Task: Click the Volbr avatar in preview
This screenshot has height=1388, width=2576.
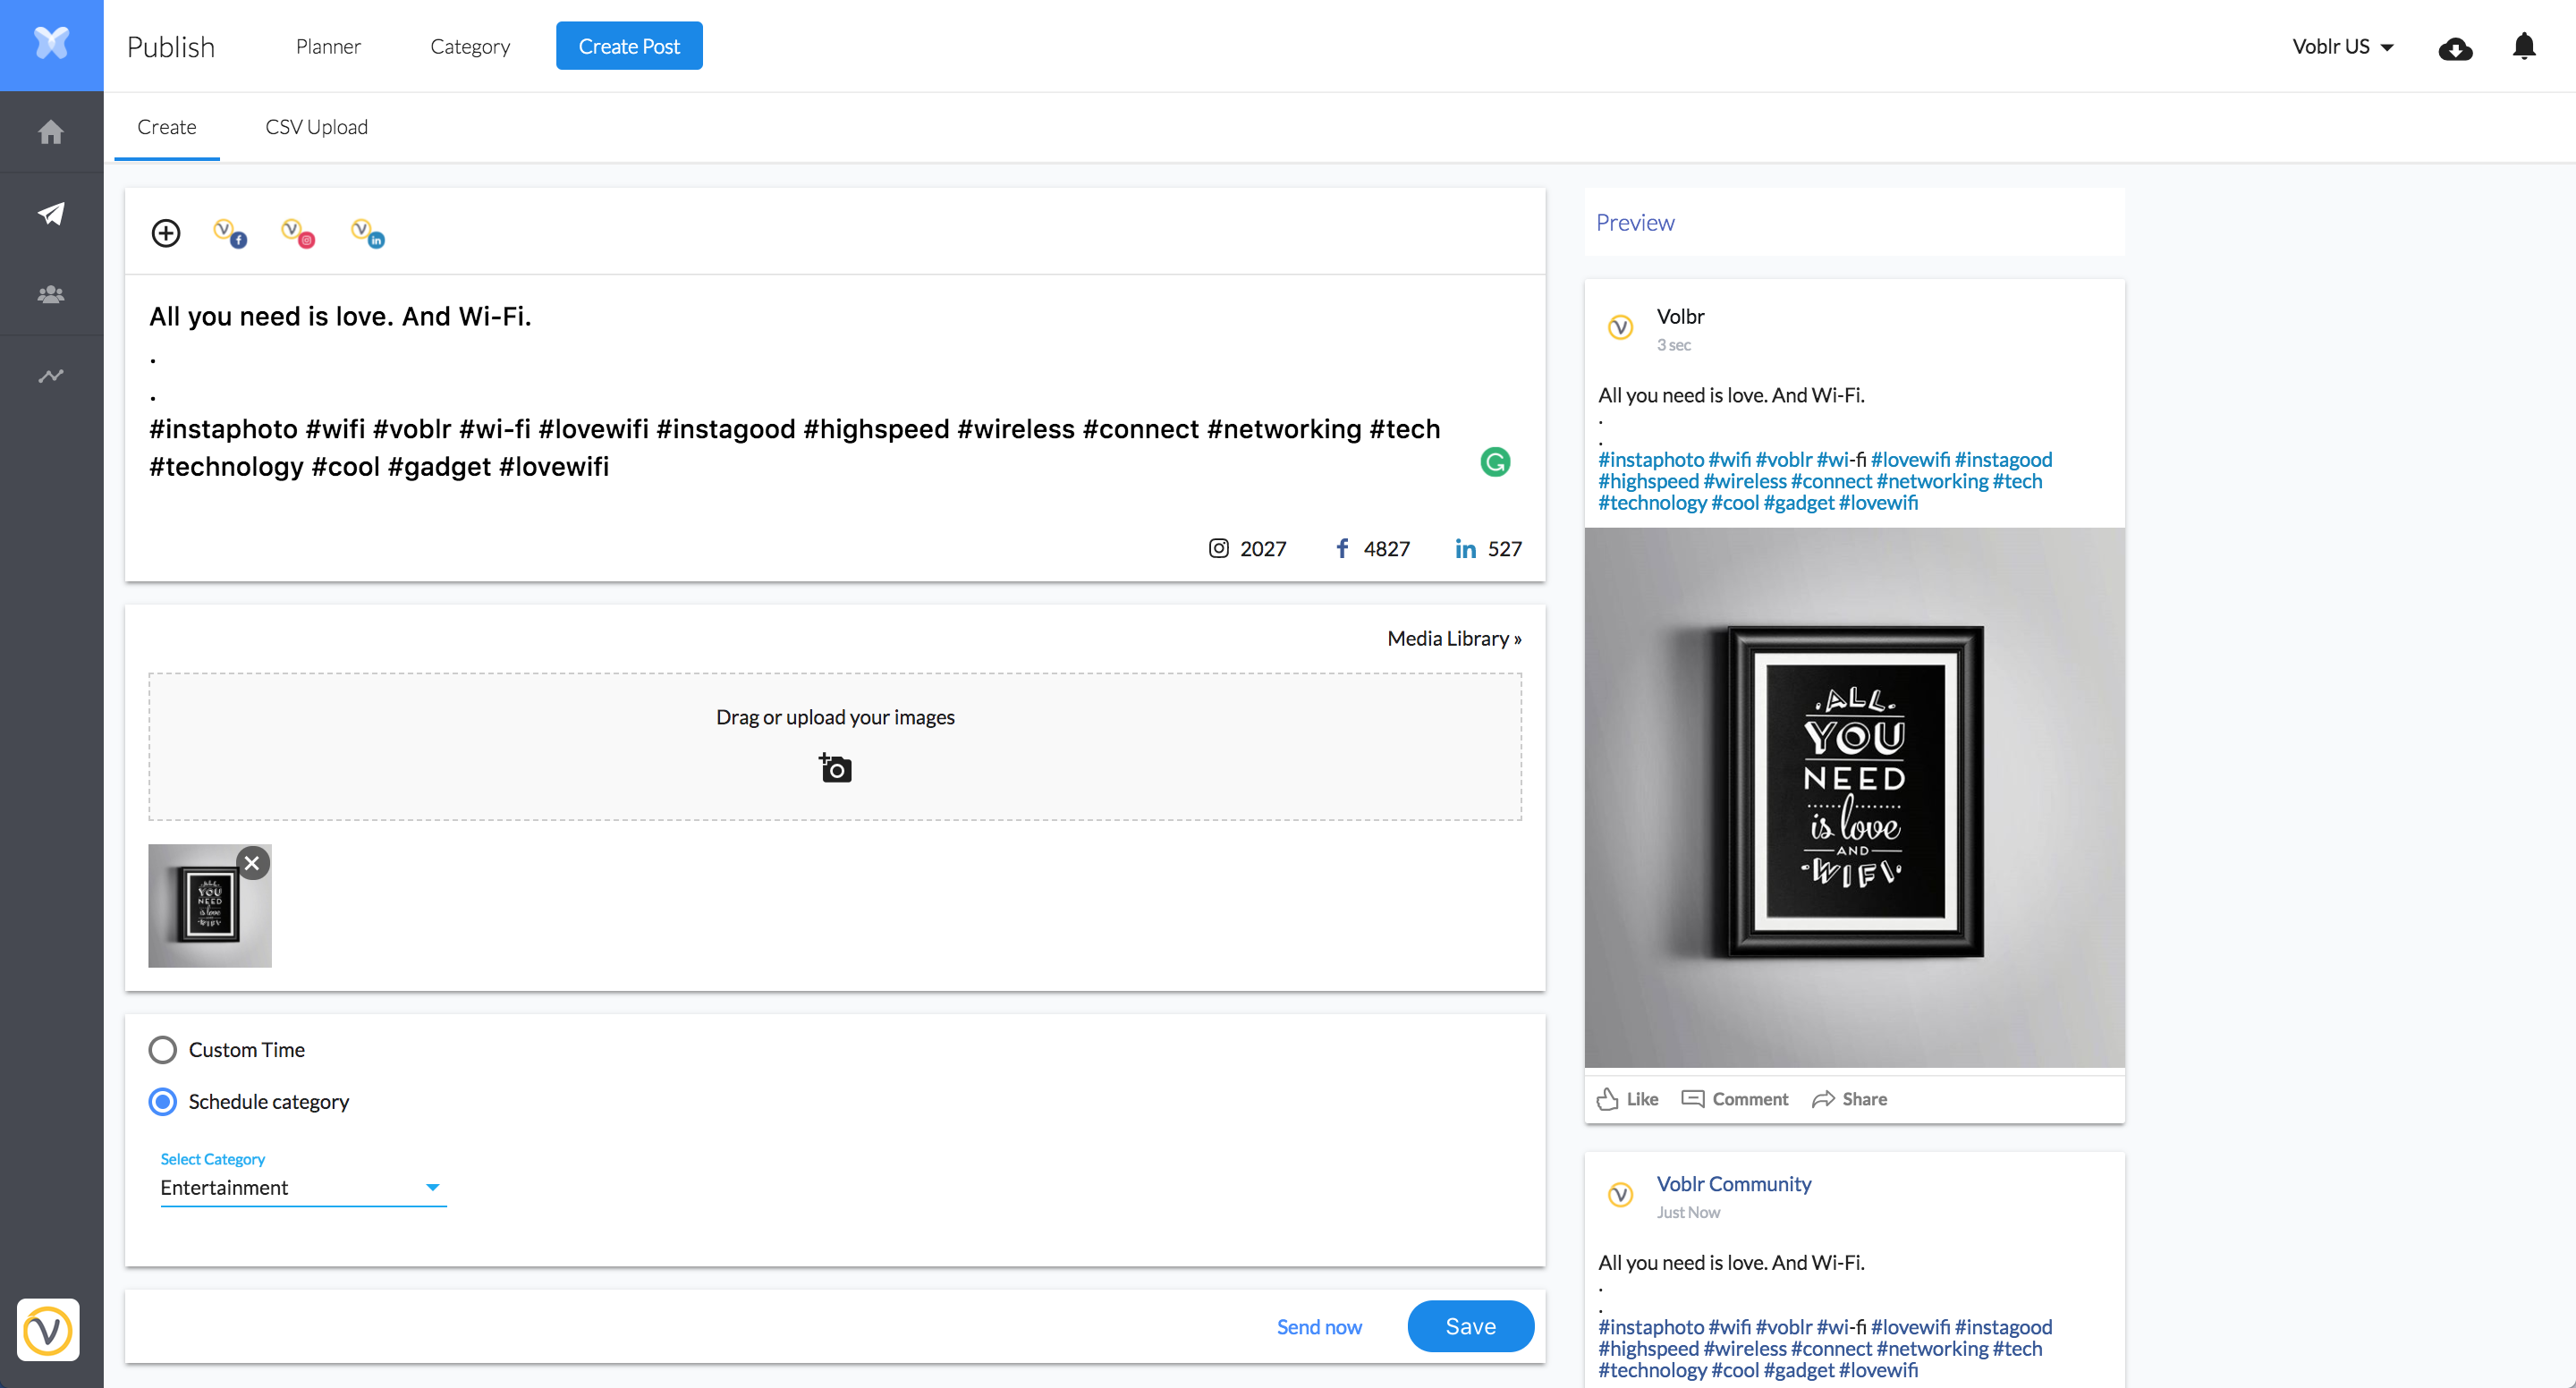Action: pyautogui.click(x=1620, y=327)
